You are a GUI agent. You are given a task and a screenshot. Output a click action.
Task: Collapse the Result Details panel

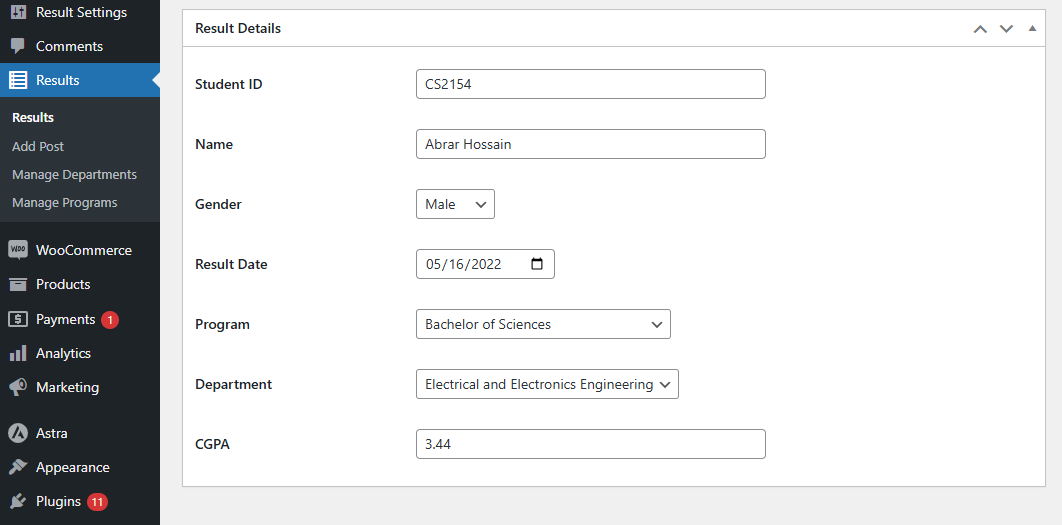click(1032, 29)
